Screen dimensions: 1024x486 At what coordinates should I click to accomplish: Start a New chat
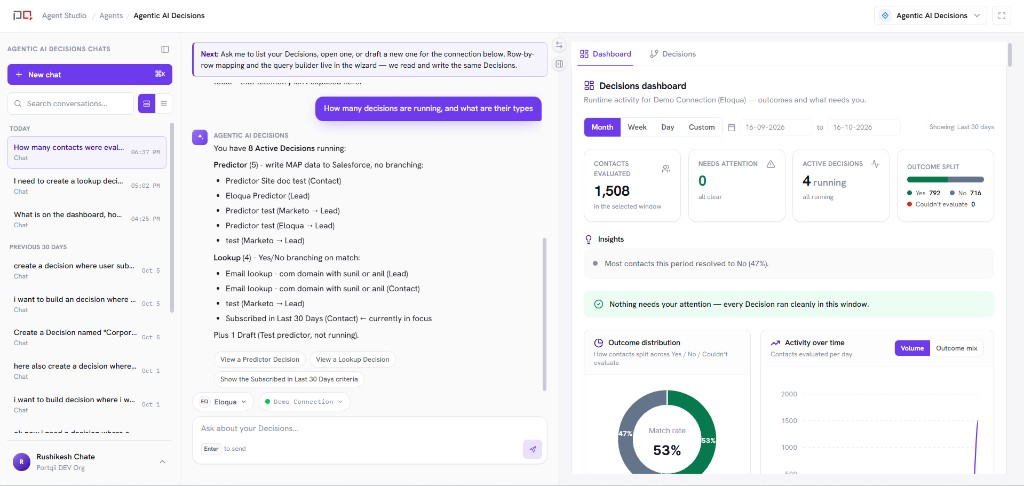[89, 74]
